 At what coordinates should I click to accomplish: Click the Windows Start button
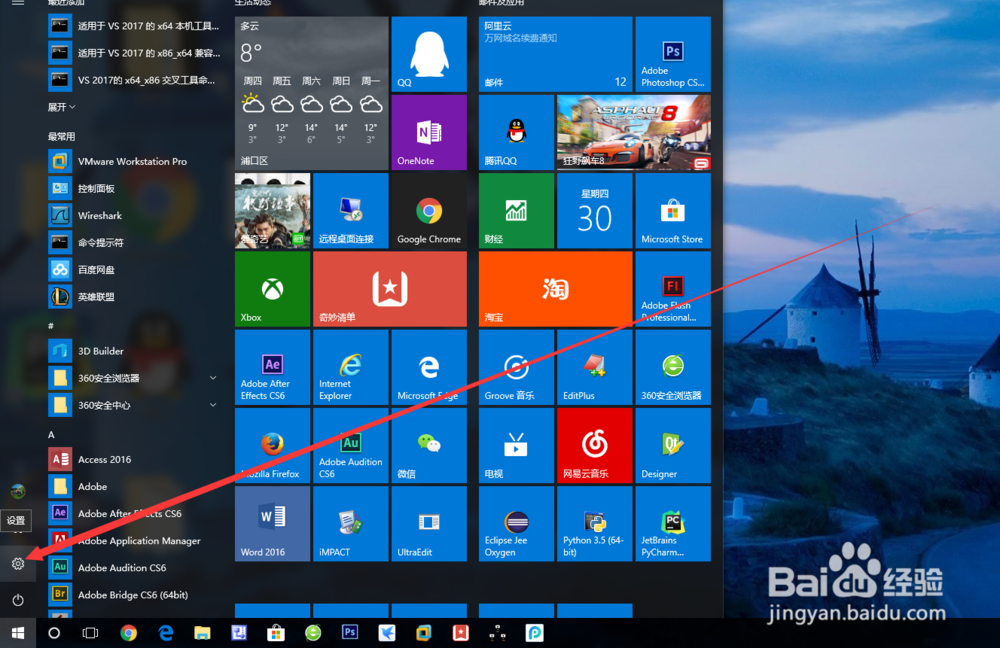(x=18, y=633)
